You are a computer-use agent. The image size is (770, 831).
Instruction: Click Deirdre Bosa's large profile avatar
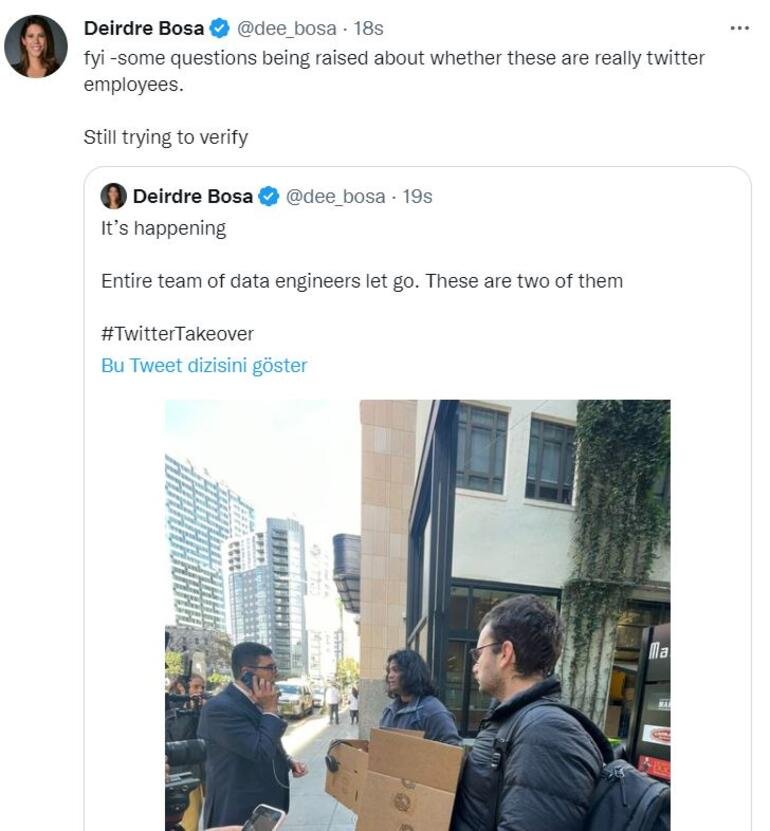tap(35, 46)
